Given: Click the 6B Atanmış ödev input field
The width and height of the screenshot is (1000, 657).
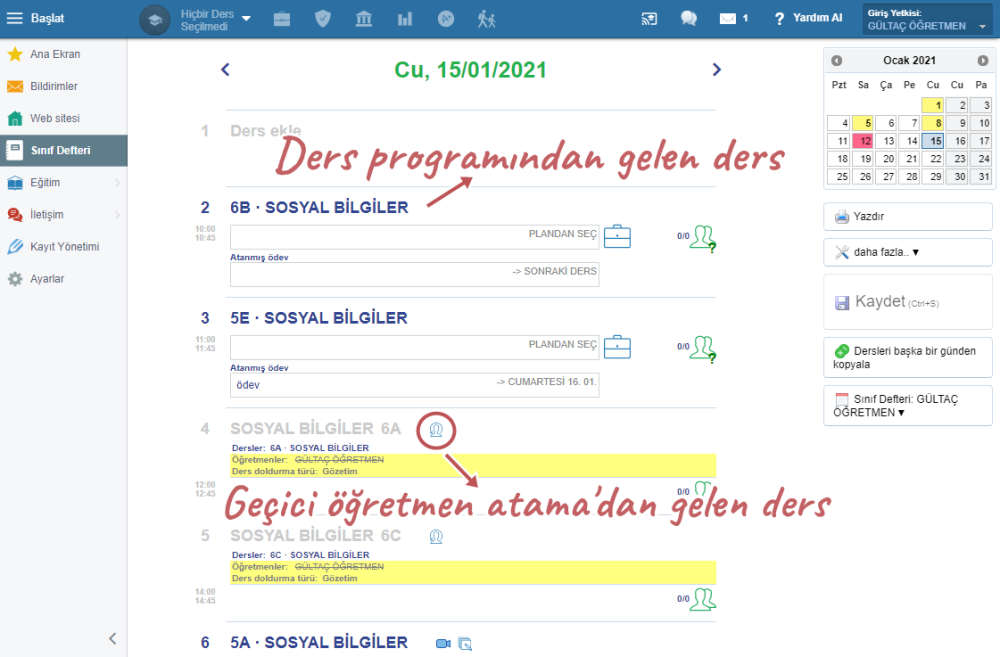Looking at the screenshot, I should coord(415,274).
